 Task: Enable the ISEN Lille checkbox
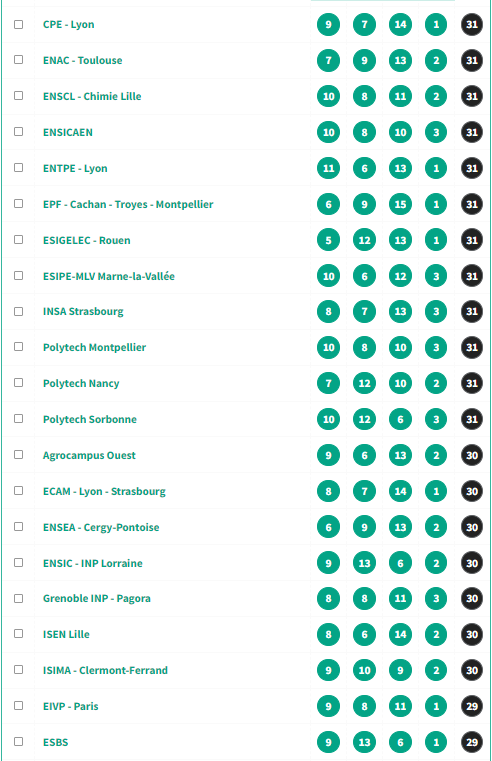click(18, 634)
